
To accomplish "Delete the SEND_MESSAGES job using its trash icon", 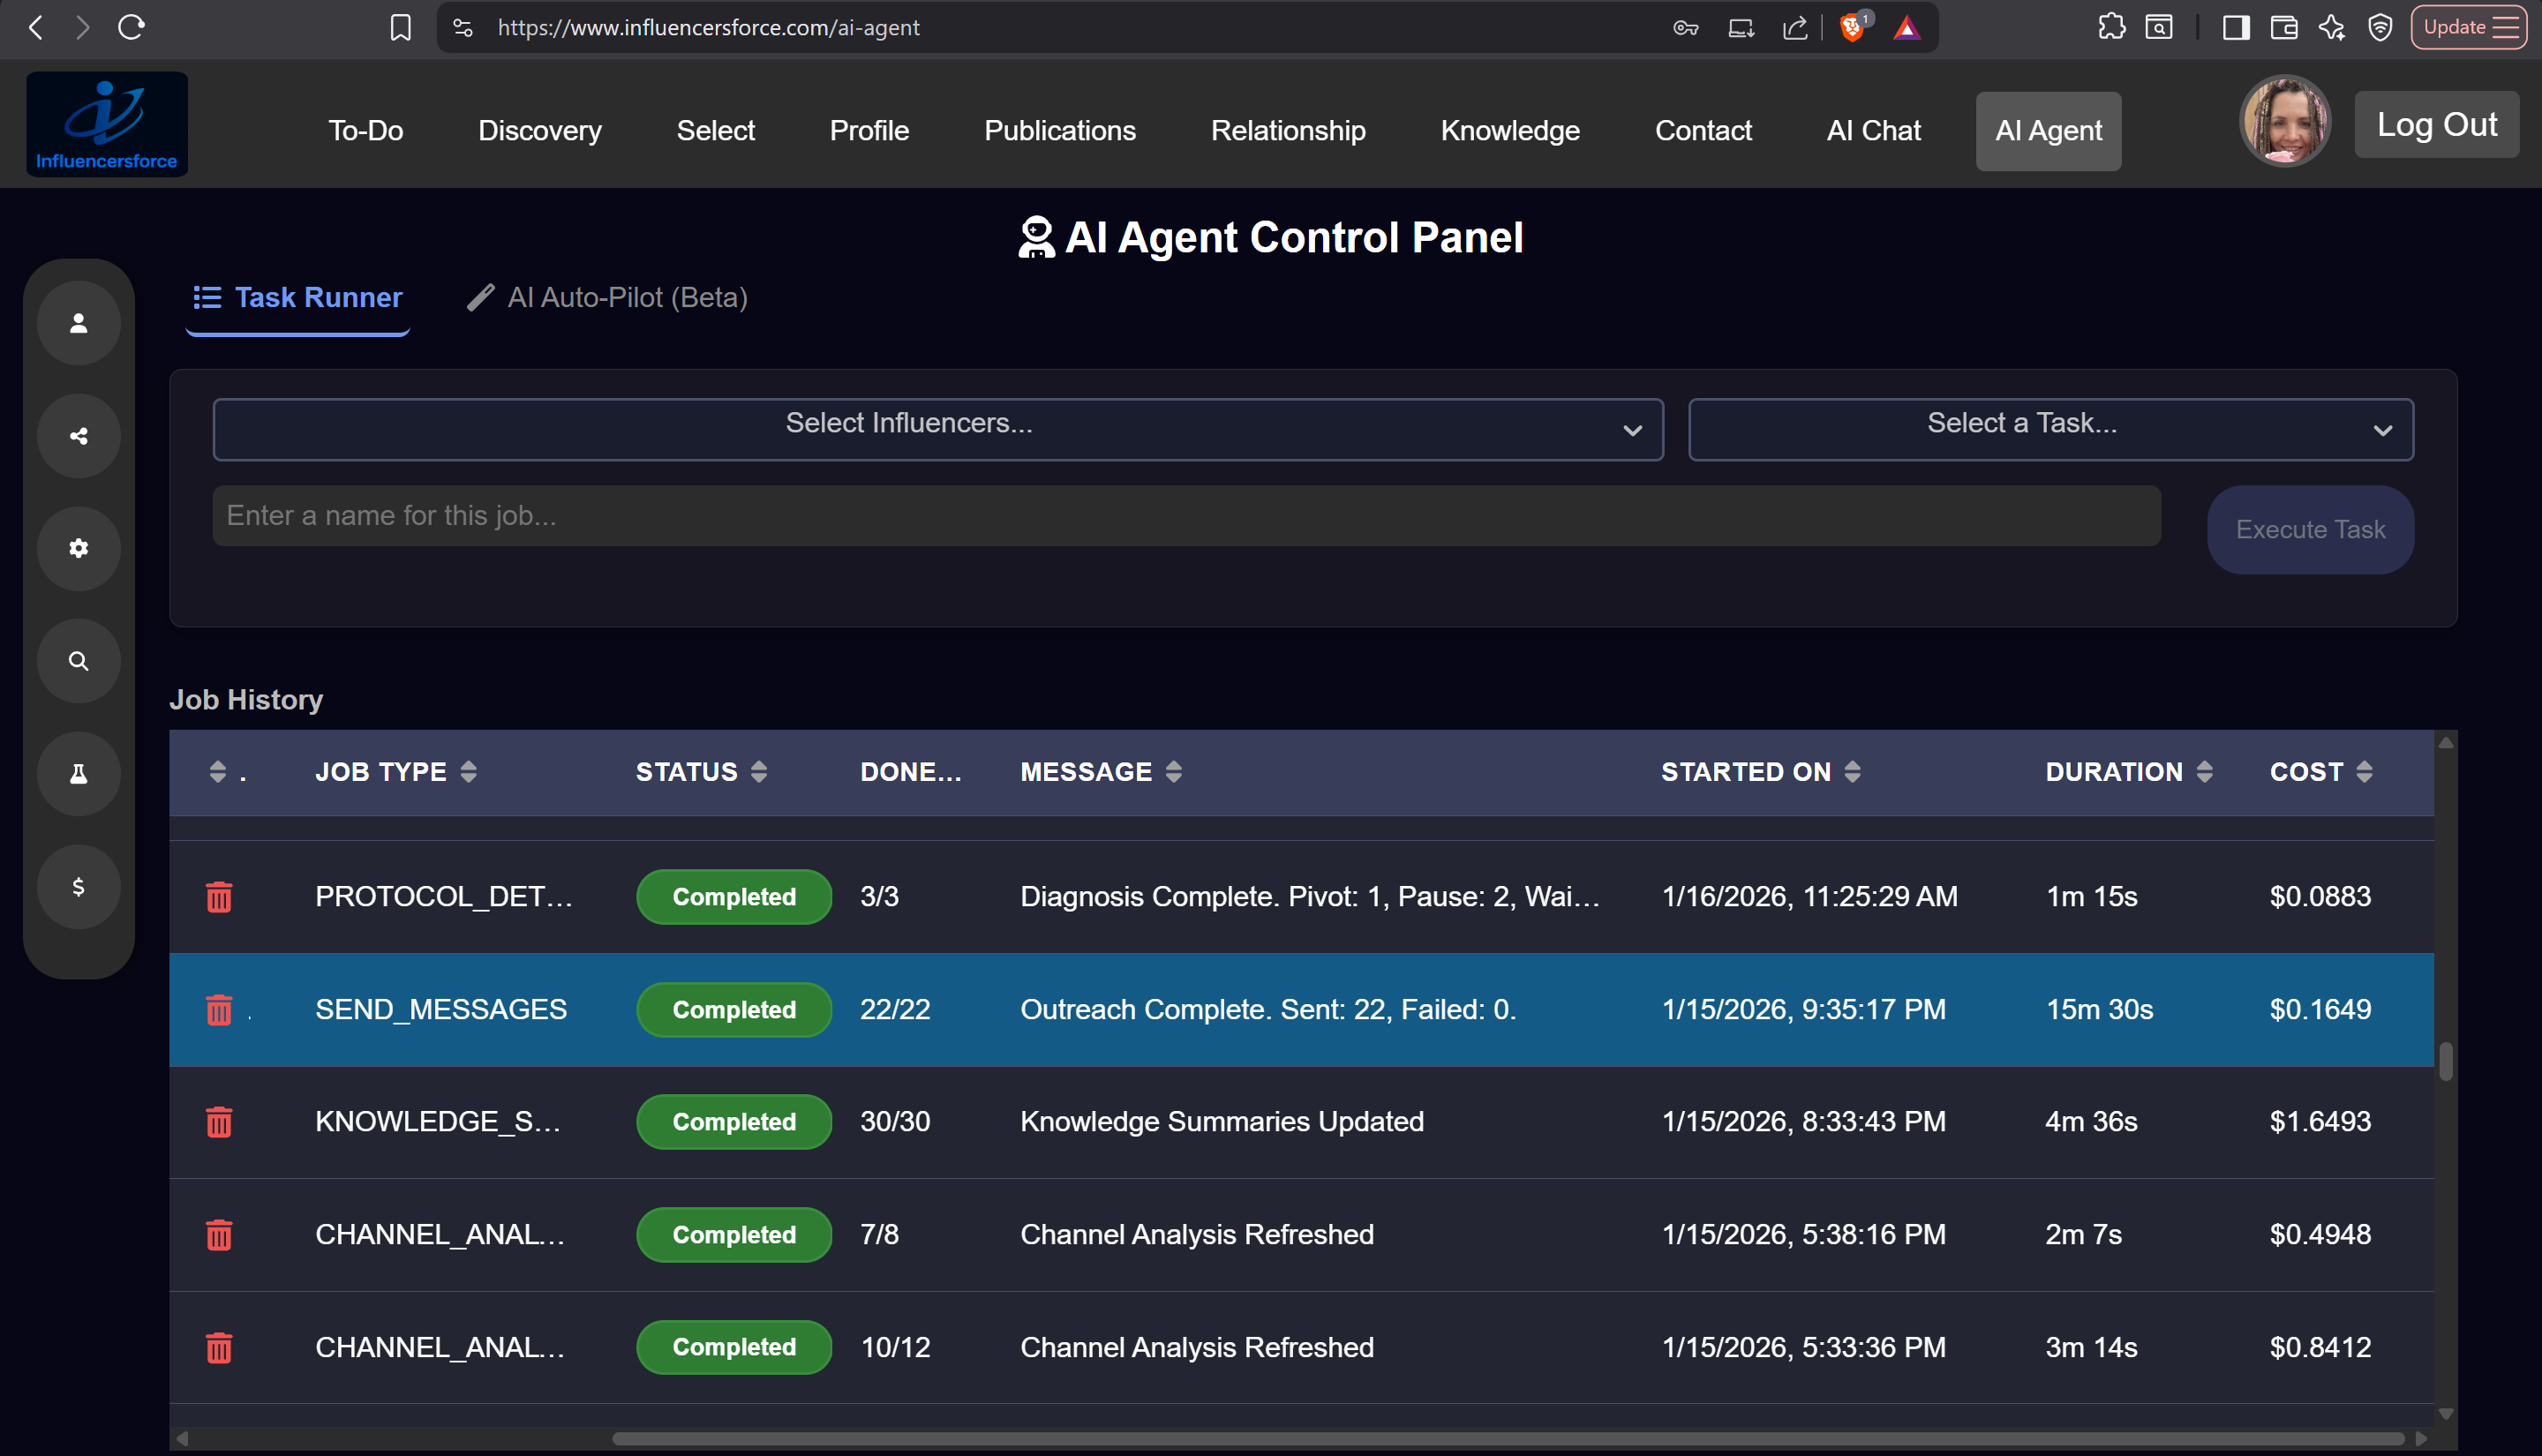I will 219,1010.
